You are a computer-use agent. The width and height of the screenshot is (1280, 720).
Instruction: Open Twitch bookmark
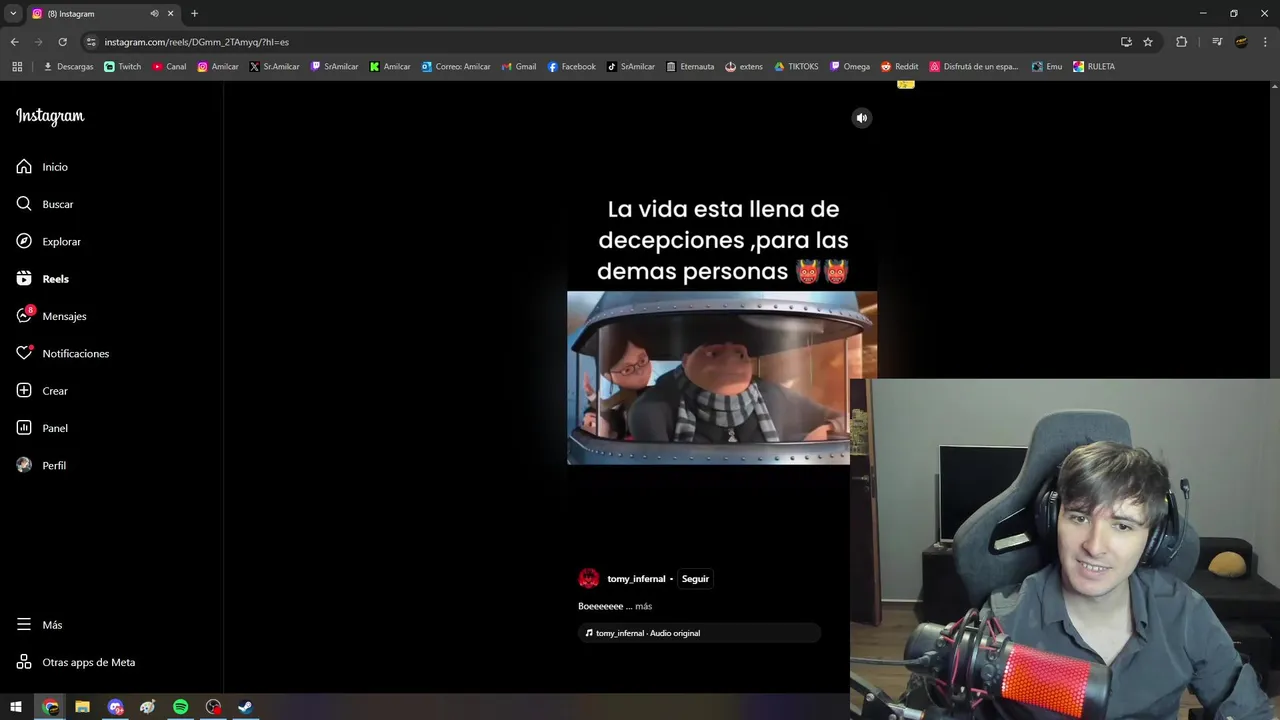(123, 67)
